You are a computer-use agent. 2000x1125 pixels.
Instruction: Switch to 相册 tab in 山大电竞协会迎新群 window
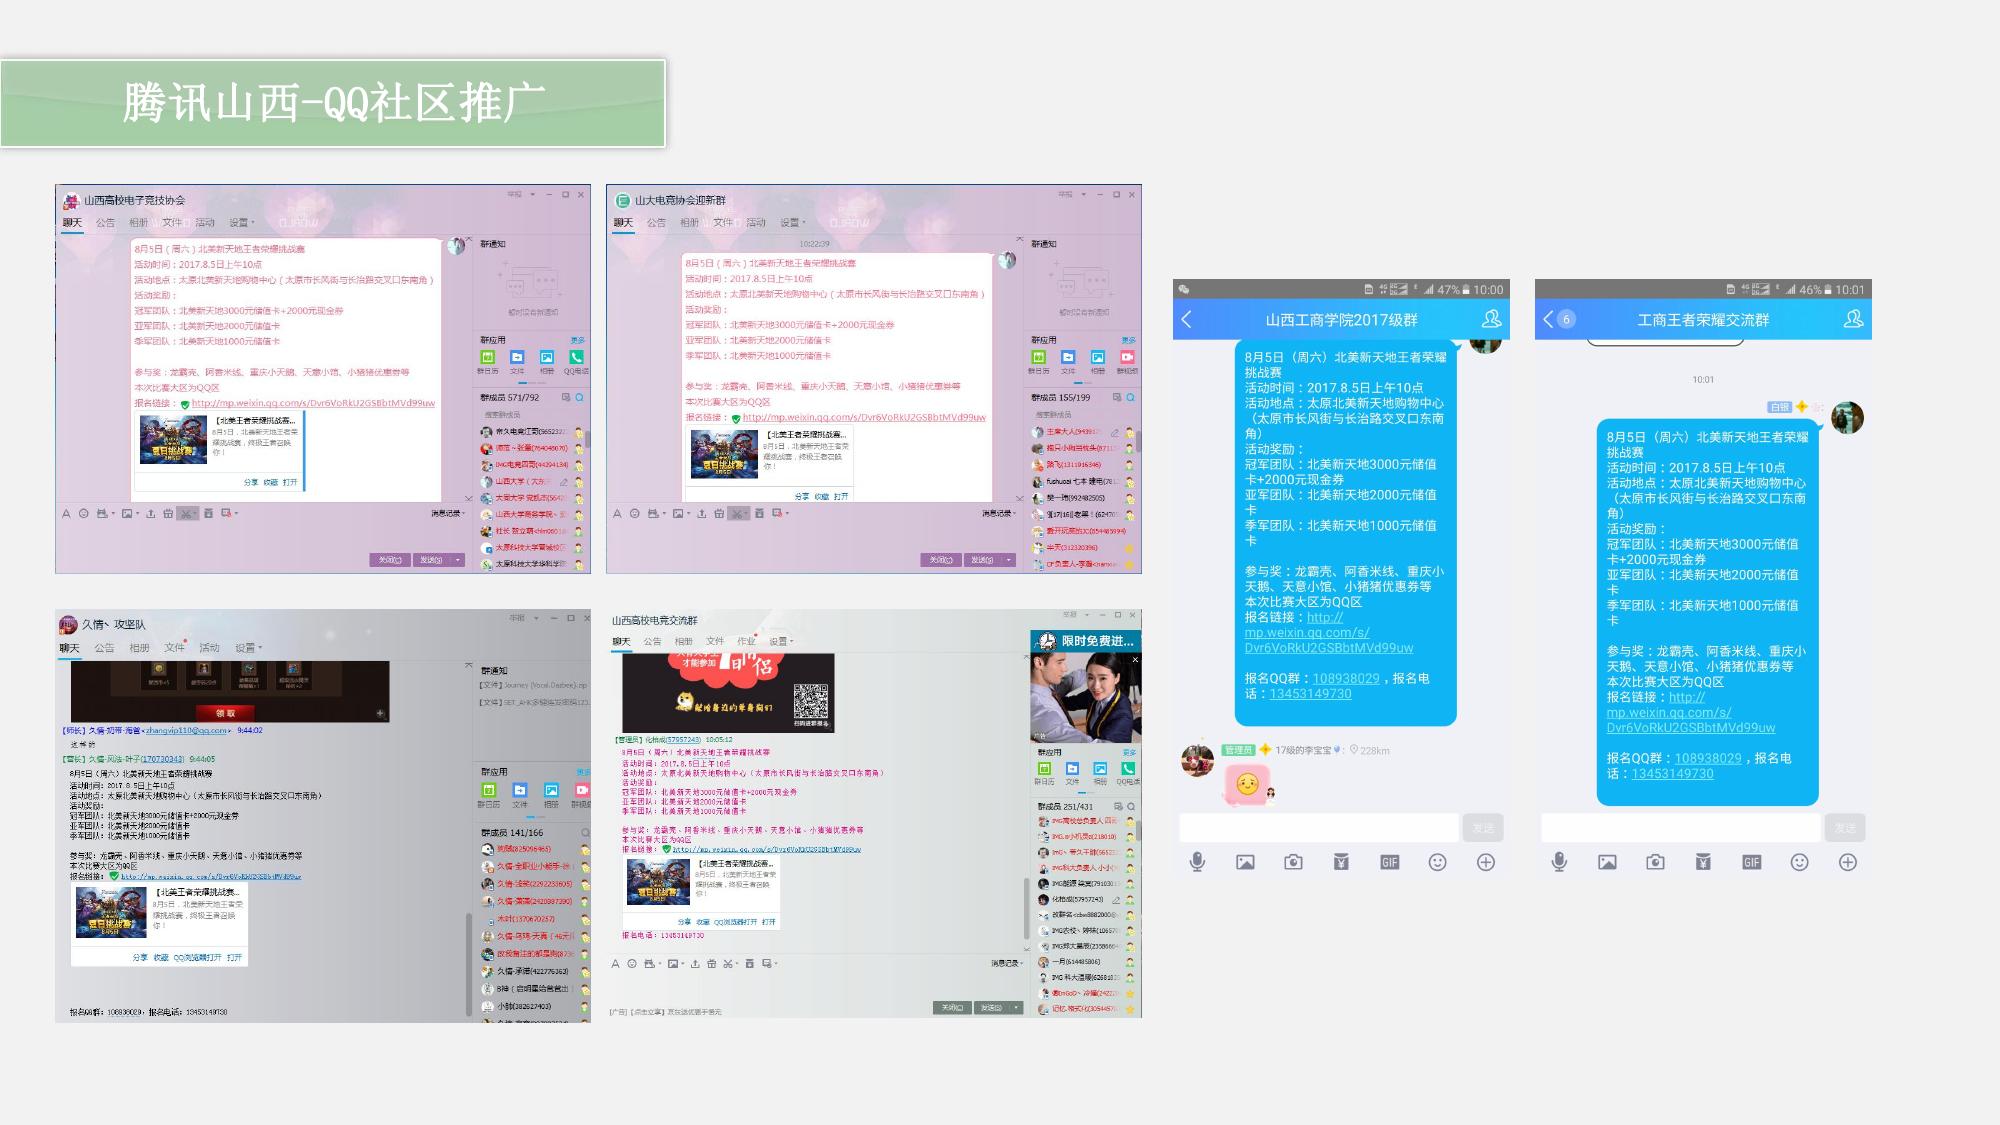(x=689, y=222)
